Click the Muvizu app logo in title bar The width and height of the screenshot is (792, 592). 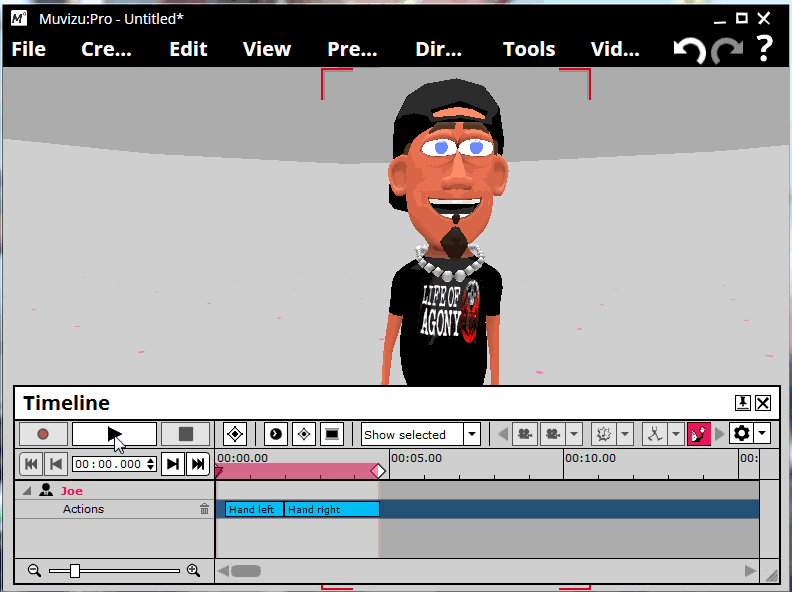click(x=19, y=19)
